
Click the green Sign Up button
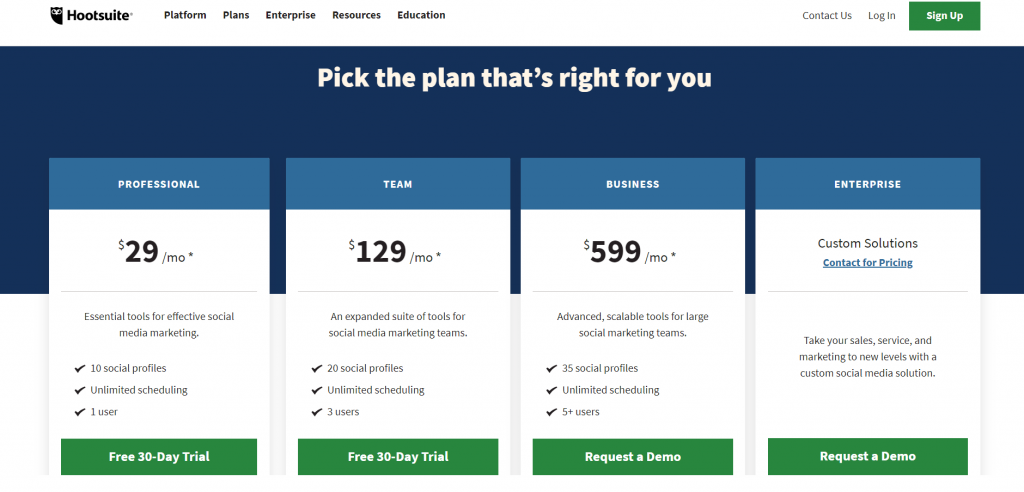[x=944, y=16]
